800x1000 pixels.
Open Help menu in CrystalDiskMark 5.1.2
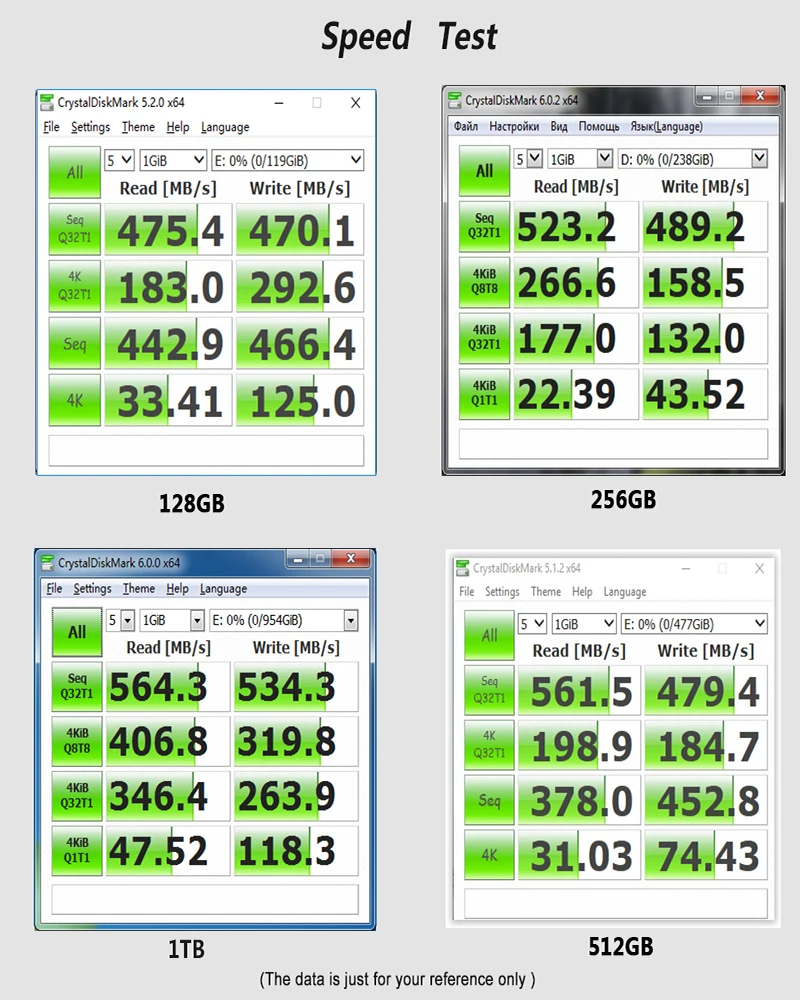[x=582, y=592]
